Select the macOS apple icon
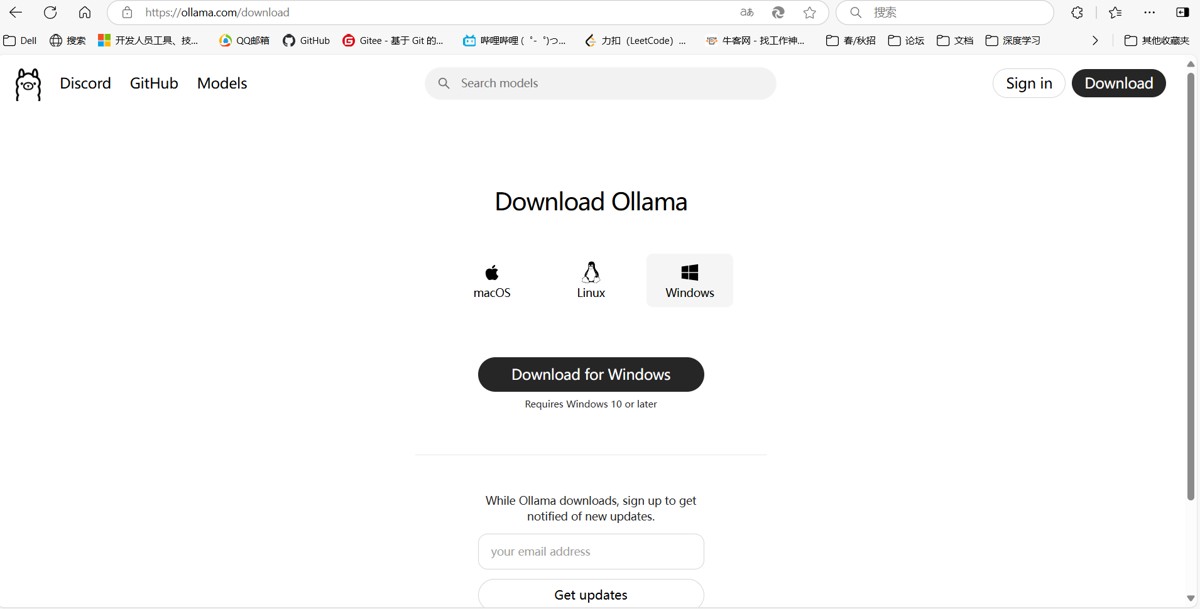Viewport: 1200px width, 609px height. pos(491,272)
